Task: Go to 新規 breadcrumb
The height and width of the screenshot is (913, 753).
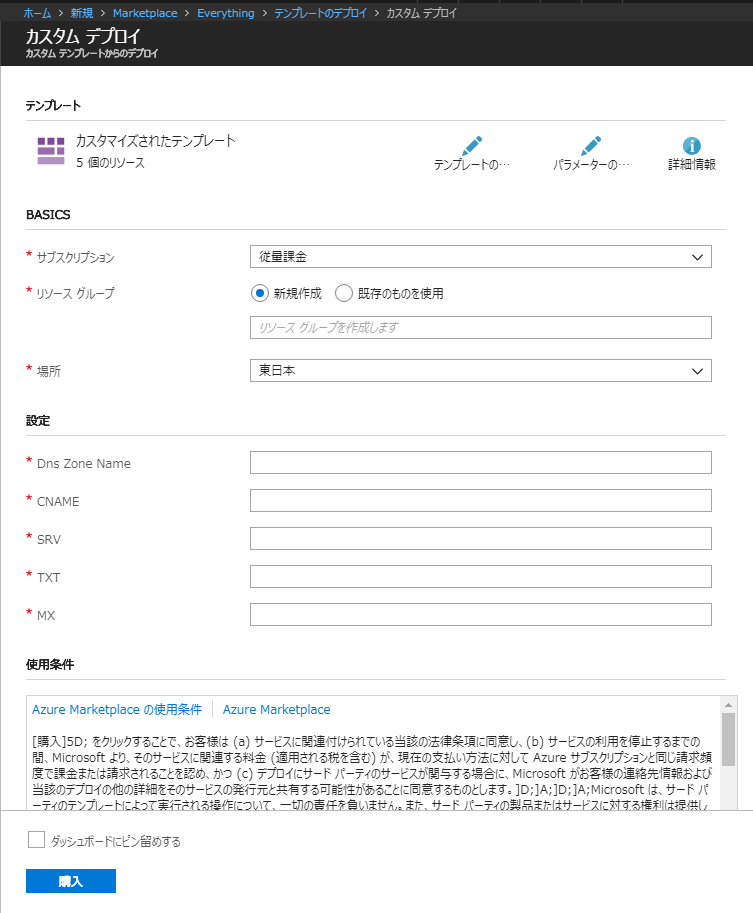Action: point(82,13)
